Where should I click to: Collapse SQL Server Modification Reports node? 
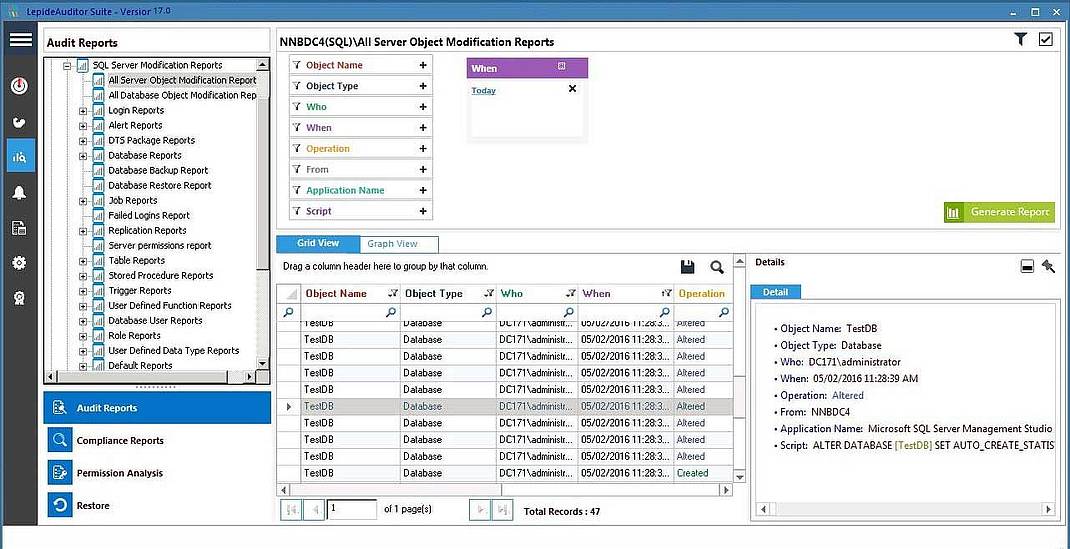(68, 66)
